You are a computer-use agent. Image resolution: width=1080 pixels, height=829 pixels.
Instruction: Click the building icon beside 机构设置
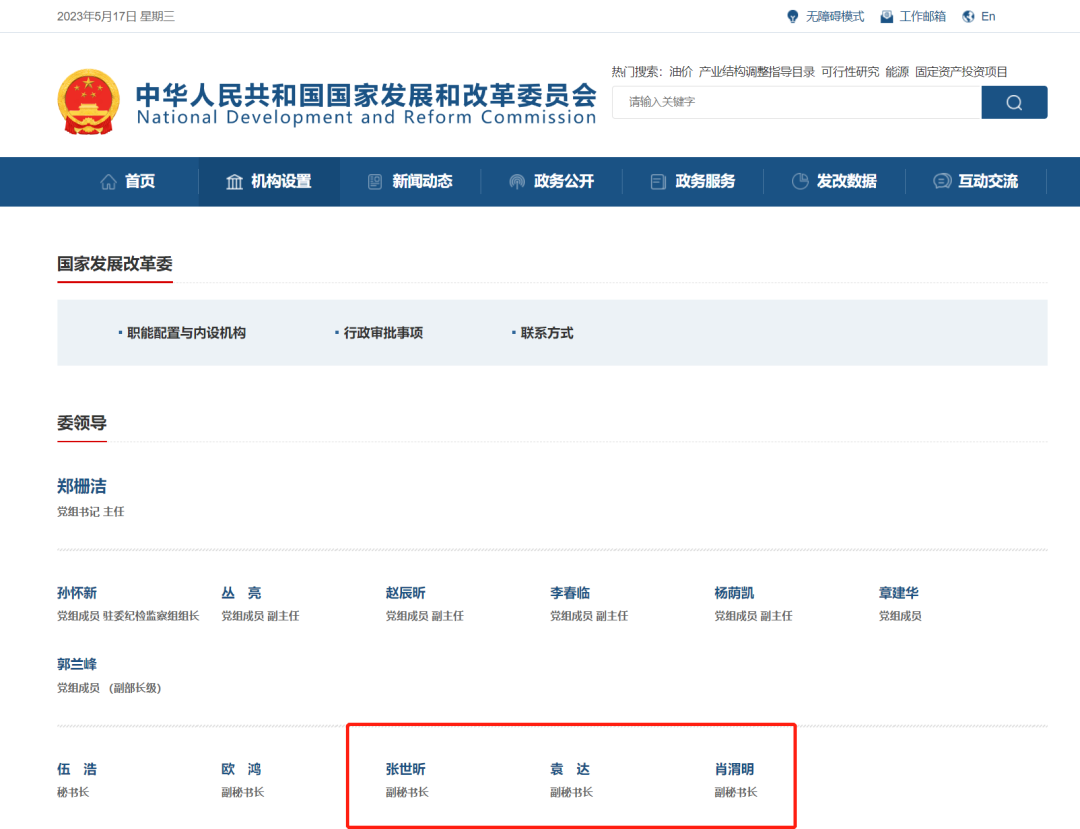235,182
